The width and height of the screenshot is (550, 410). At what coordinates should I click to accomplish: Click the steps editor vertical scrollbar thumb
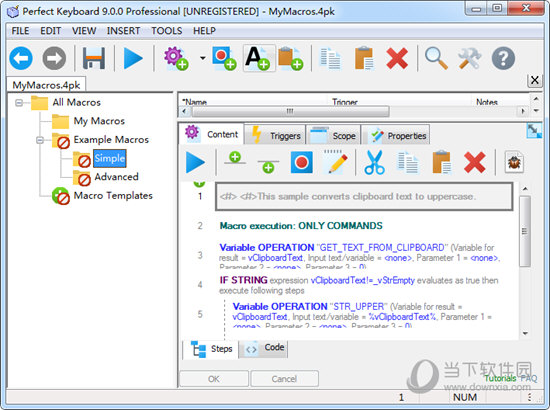(525, 231)
